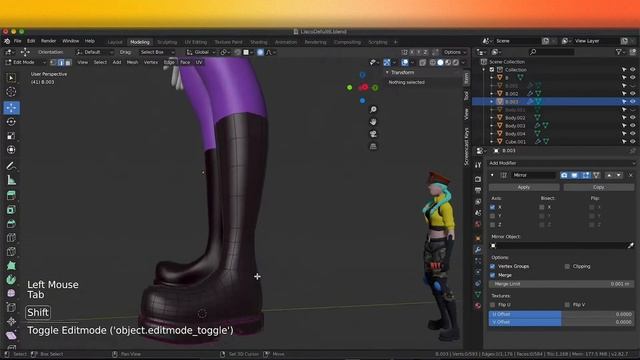Enable Flip U texture checkbox

492,304
